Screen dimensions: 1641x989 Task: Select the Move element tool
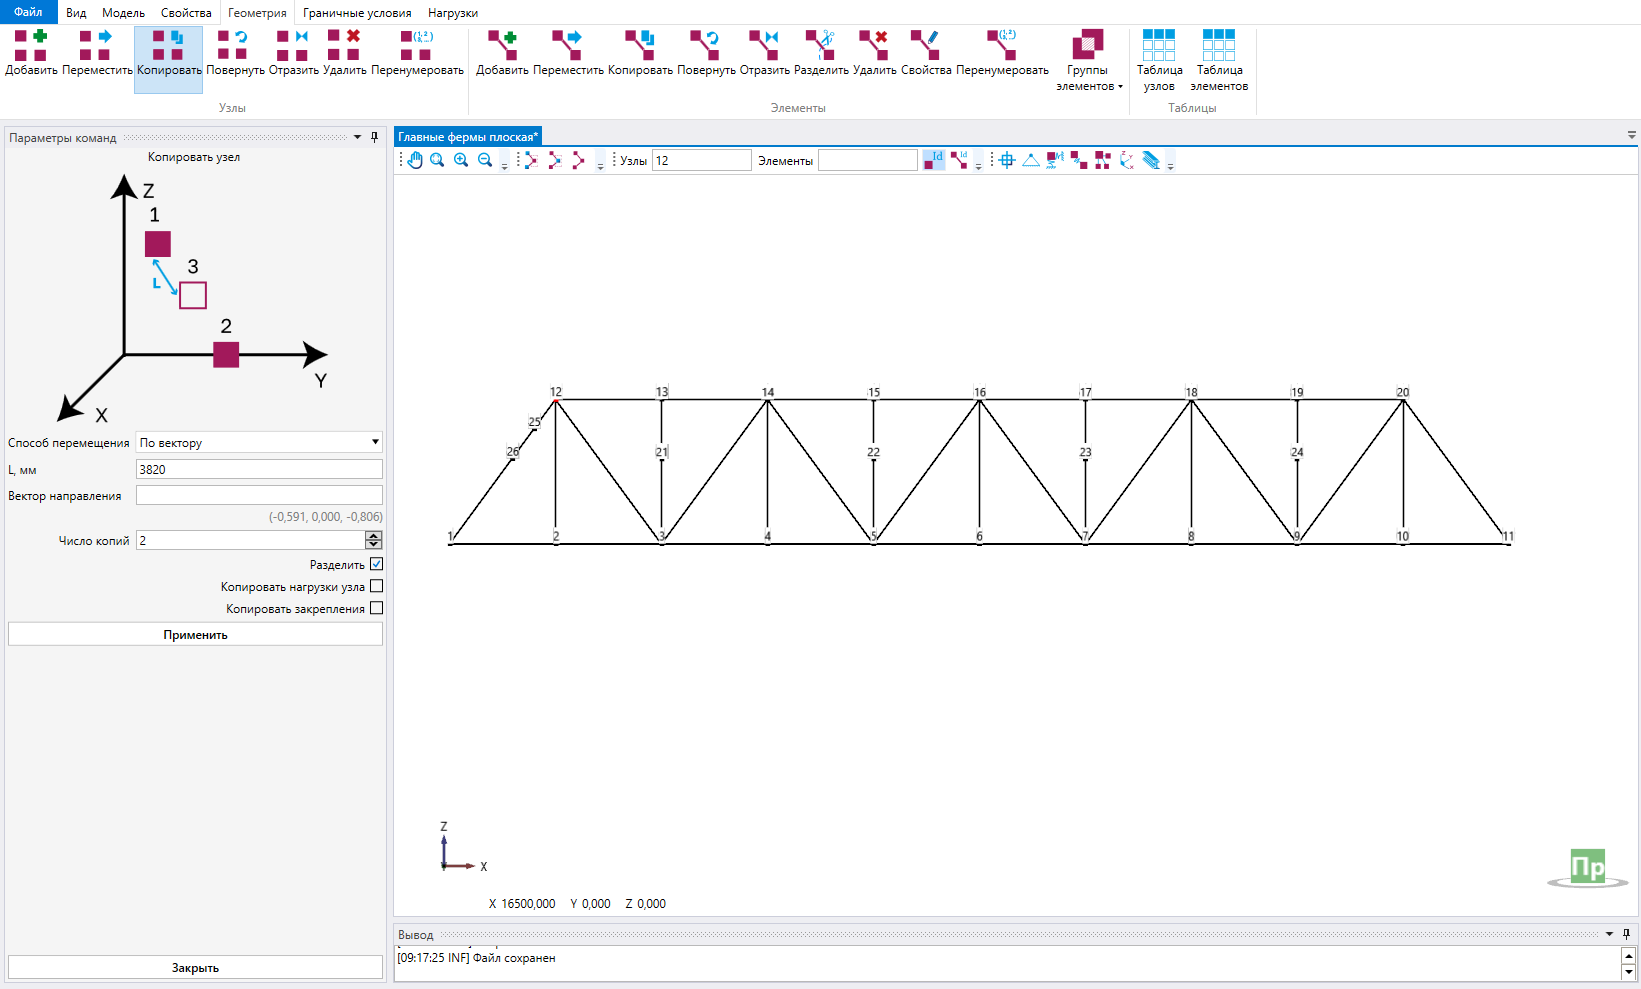pyautogui.click(x=568, y=53)
